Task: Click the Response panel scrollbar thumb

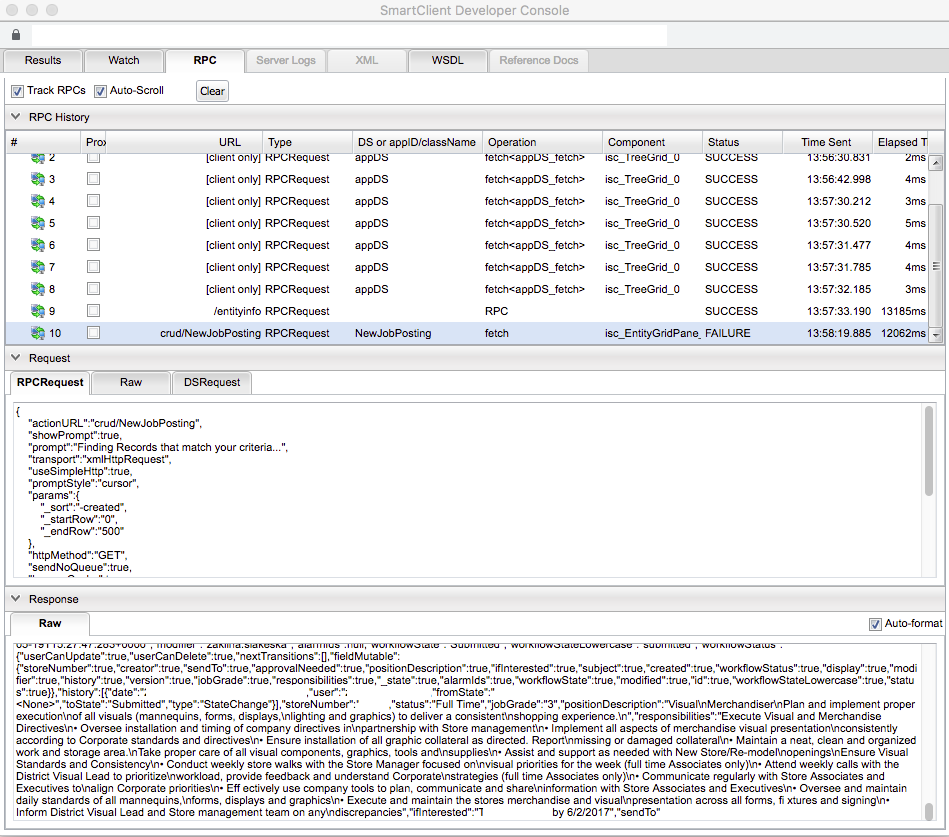Action: (x=929, y=811)
